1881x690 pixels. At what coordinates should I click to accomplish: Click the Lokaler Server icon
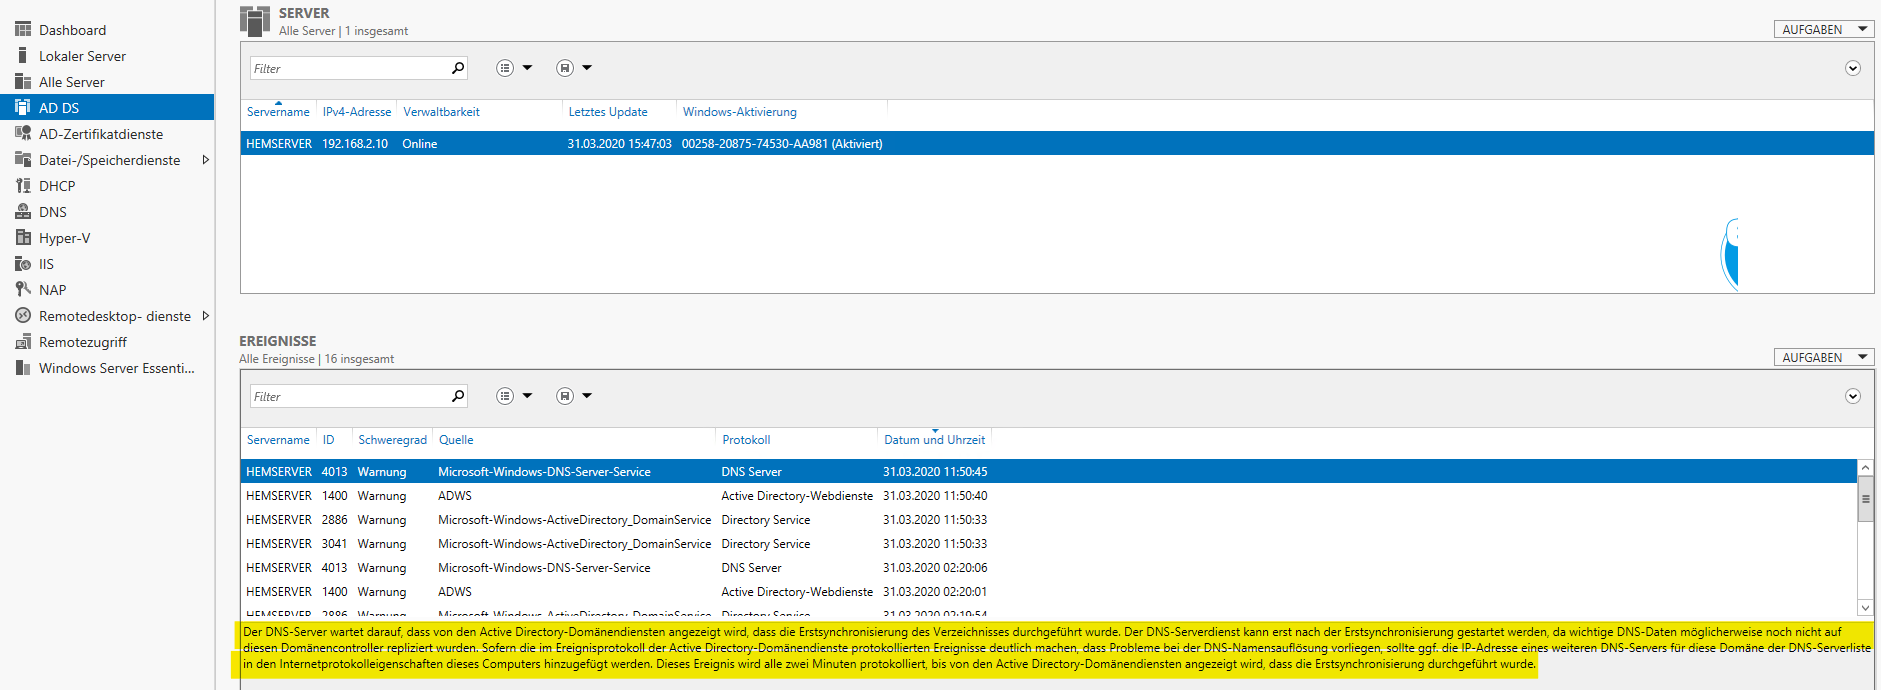(23, 56)
